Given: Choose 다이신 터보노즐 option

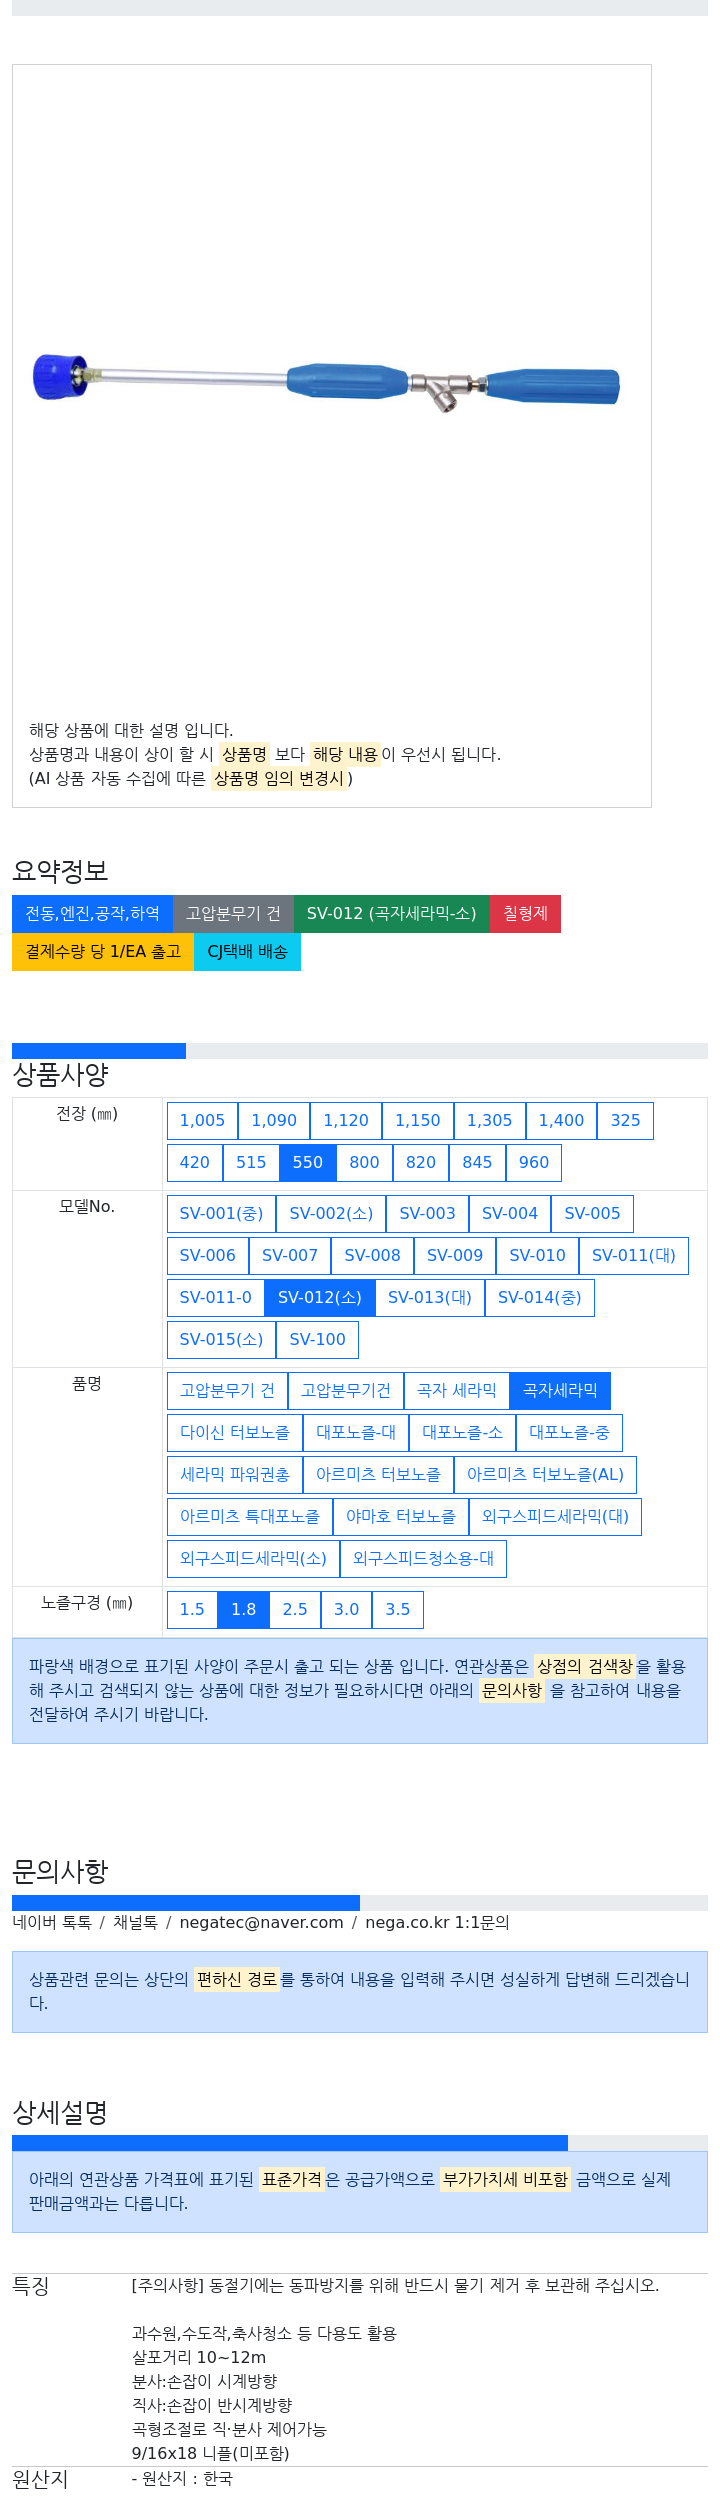Looking at the screenshot, I should pos(235,1433).
